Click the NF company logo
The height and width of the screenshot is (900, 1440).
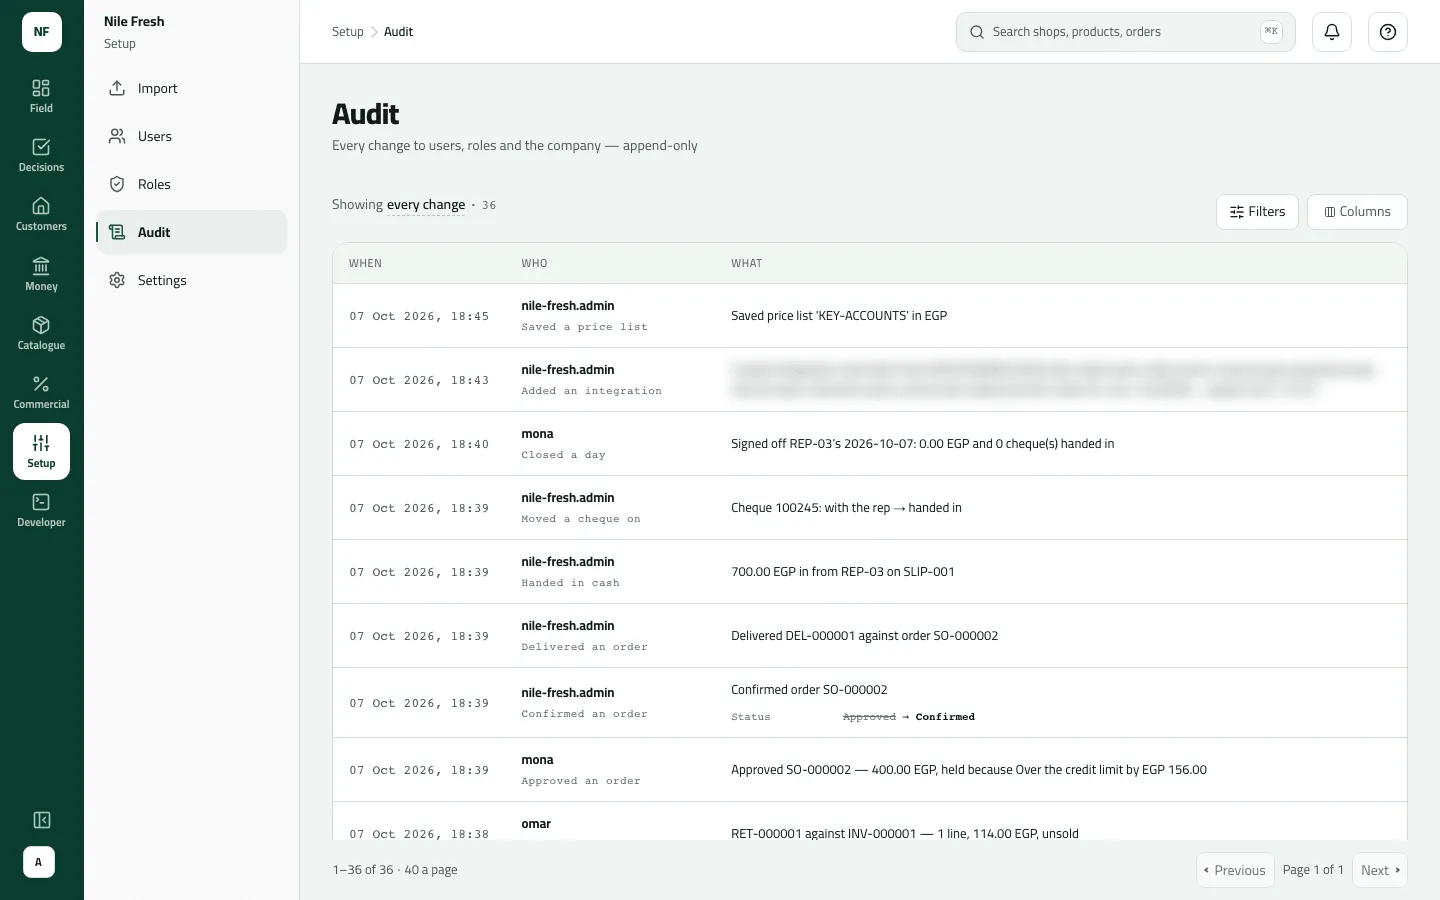pyautogui.click(x=42, y=32)
